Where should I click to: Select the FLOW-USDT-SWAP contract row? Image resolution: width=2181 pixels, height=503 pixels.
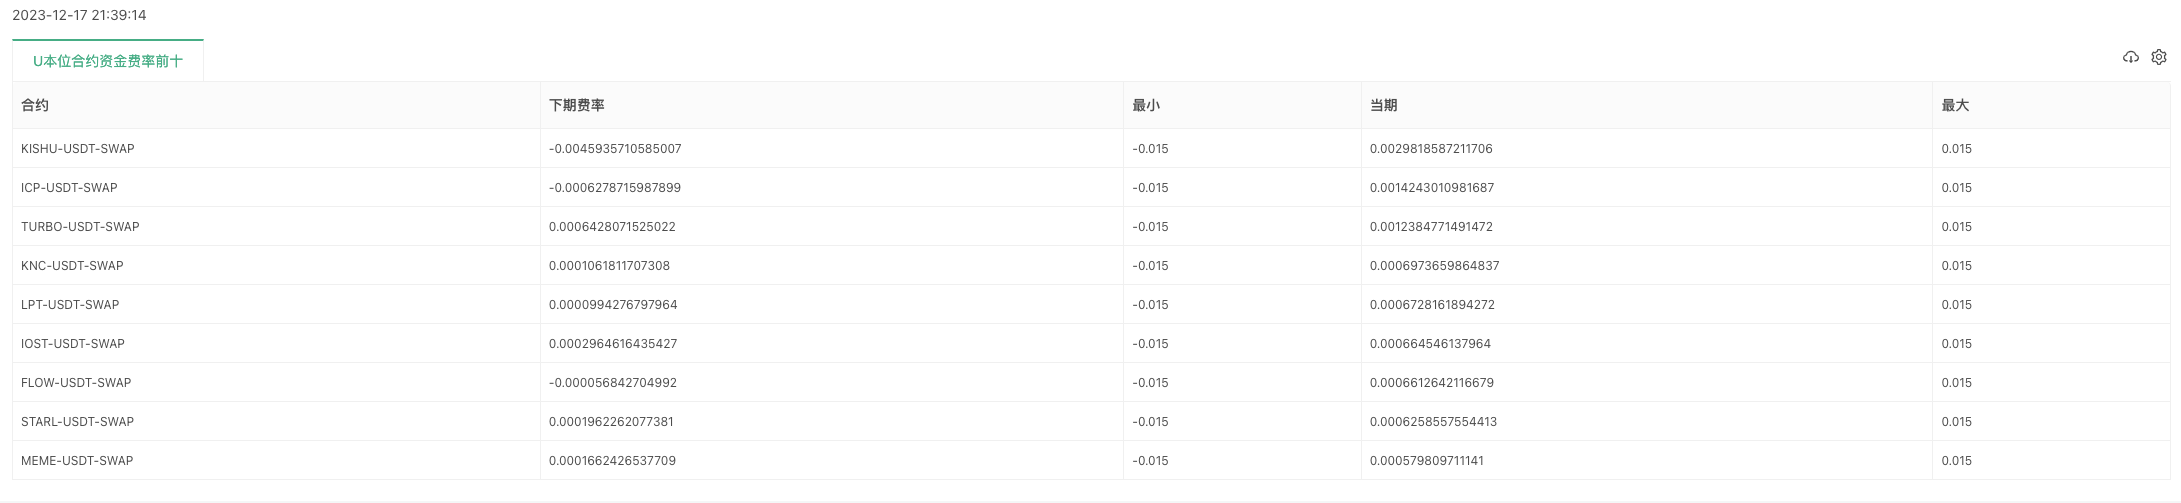coord(76,383)
